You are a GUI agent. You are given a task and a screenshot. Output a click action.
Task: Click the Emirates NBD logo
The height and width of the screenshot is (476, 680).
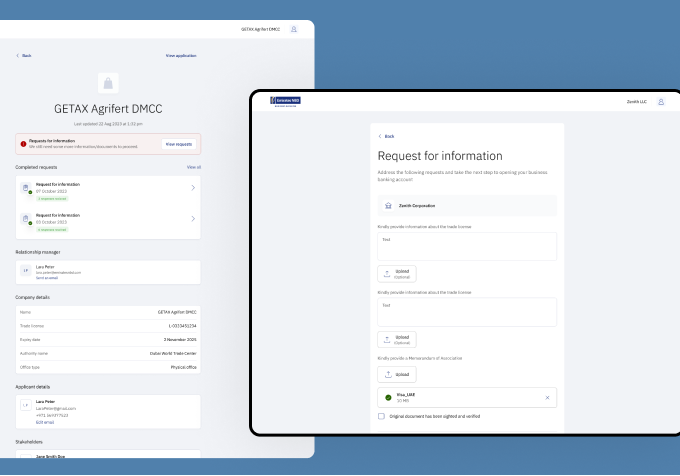[285, 102]
